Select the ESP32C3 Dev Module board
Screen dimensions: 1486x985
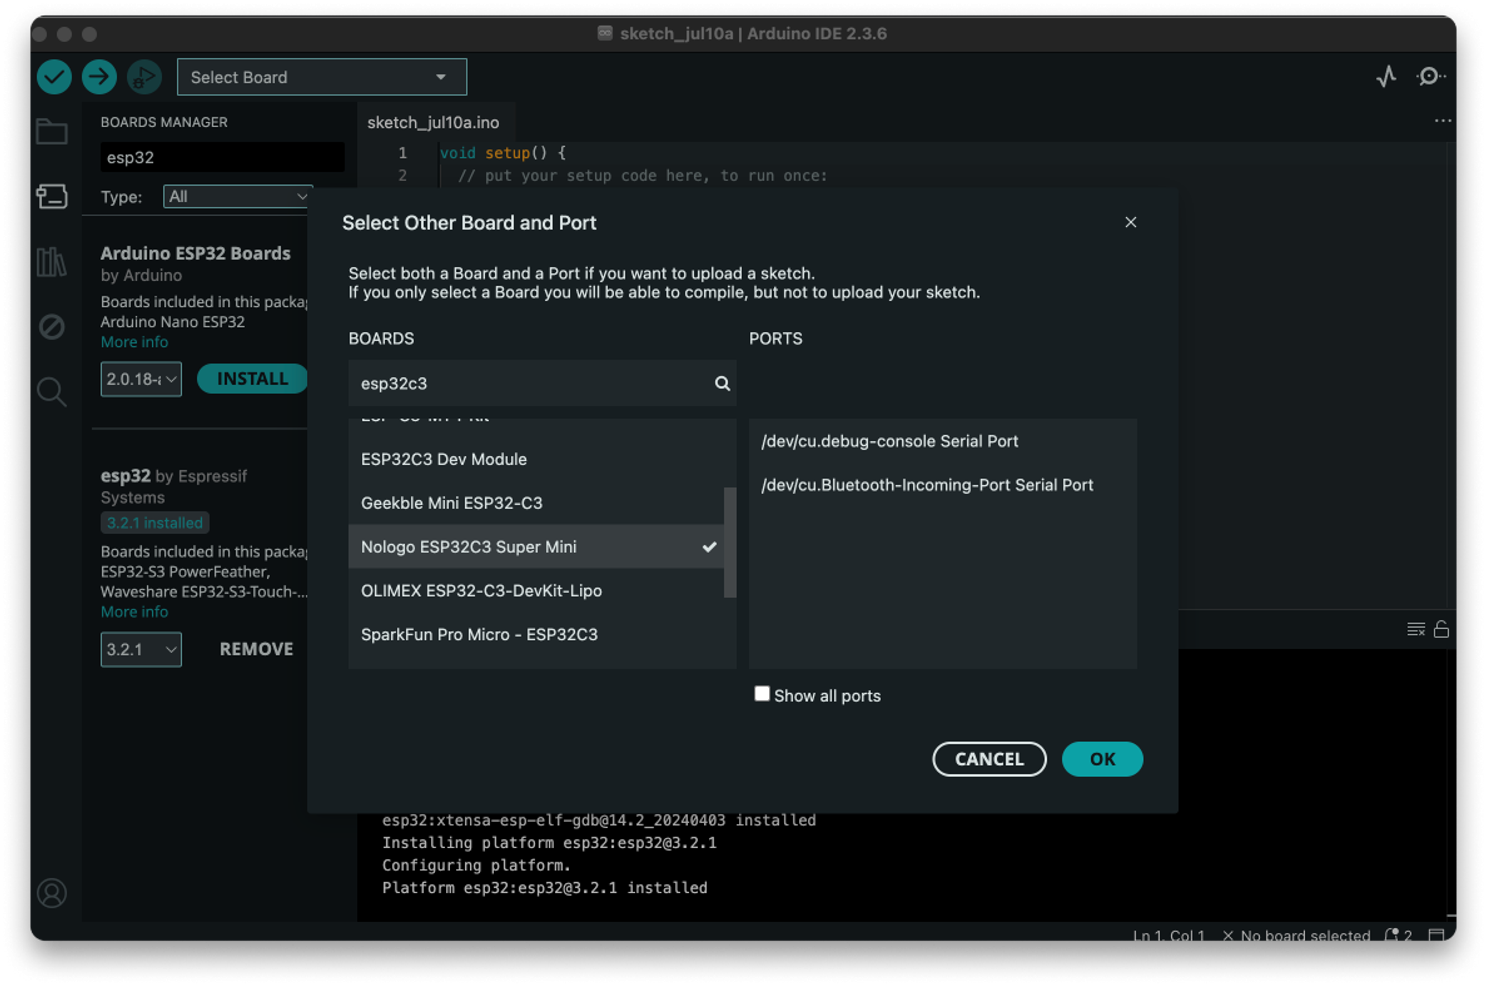coord(536,459)
